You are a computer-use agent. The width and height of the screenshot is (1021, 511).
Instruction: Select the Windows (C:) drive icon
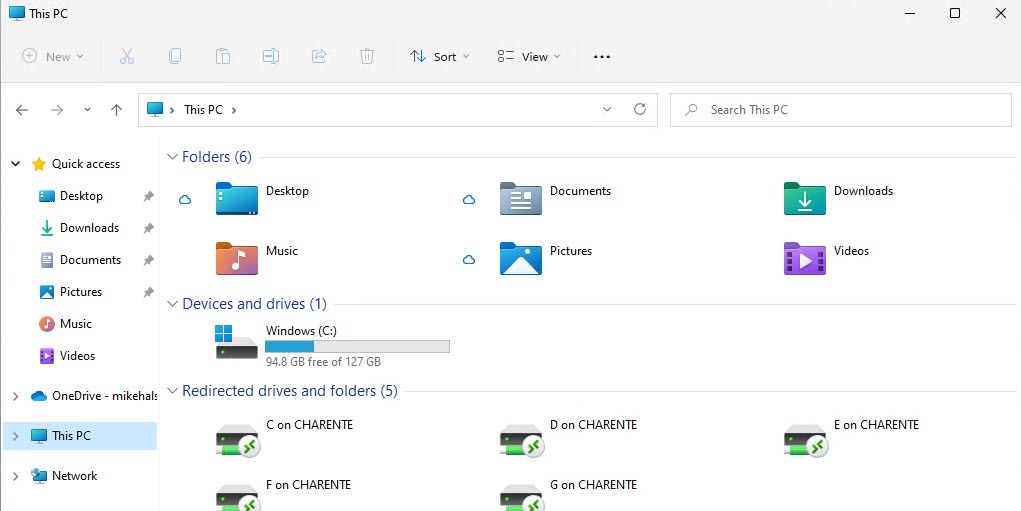click(x=236, y=342)
